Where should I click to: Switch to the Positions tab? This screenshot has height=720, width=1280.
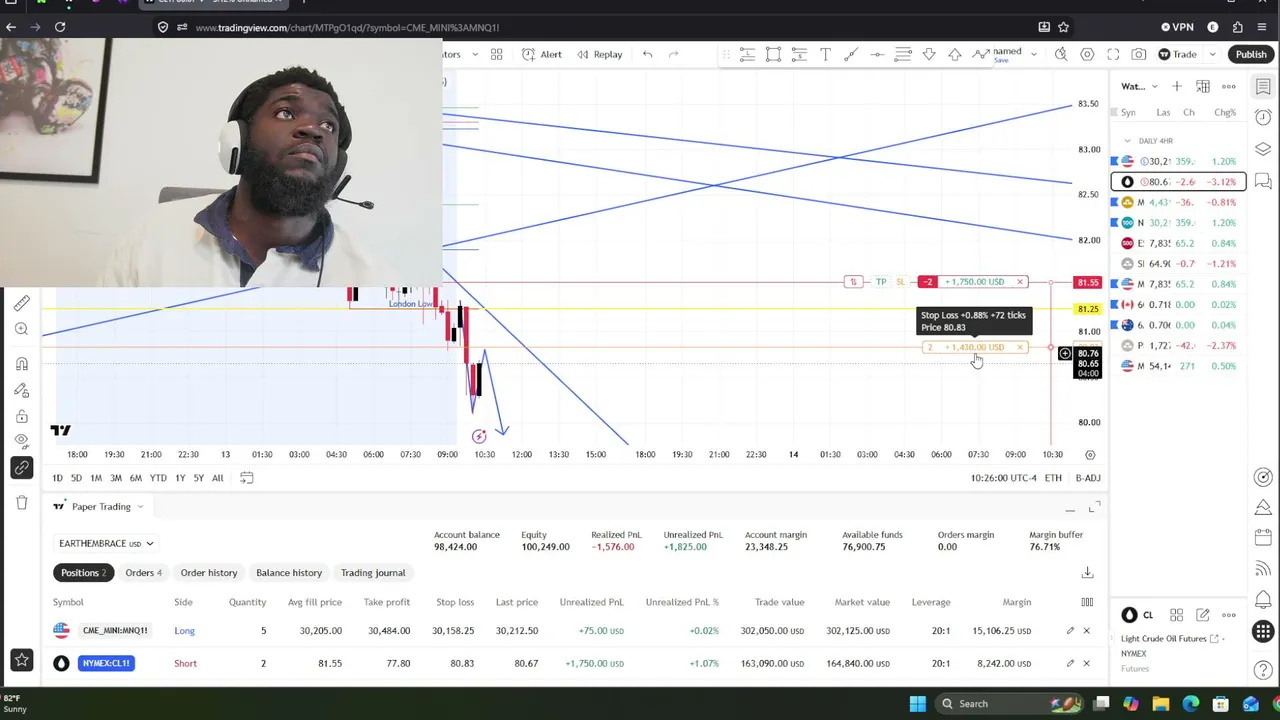point(83,573)
